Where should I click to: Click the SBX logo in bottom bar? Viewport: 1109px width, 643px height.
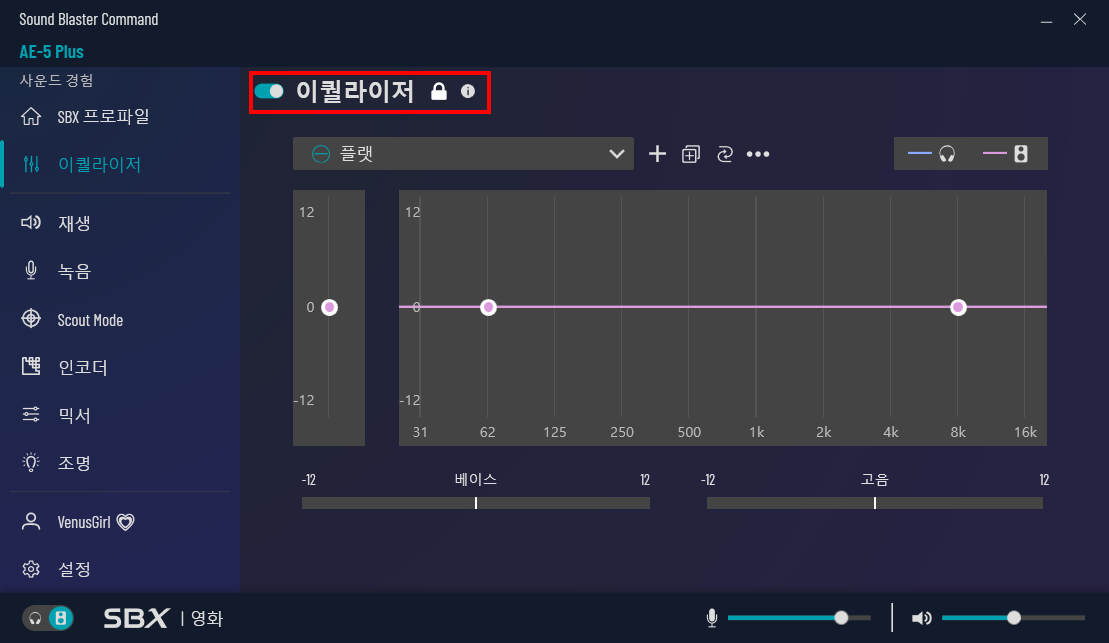point(136,618)
